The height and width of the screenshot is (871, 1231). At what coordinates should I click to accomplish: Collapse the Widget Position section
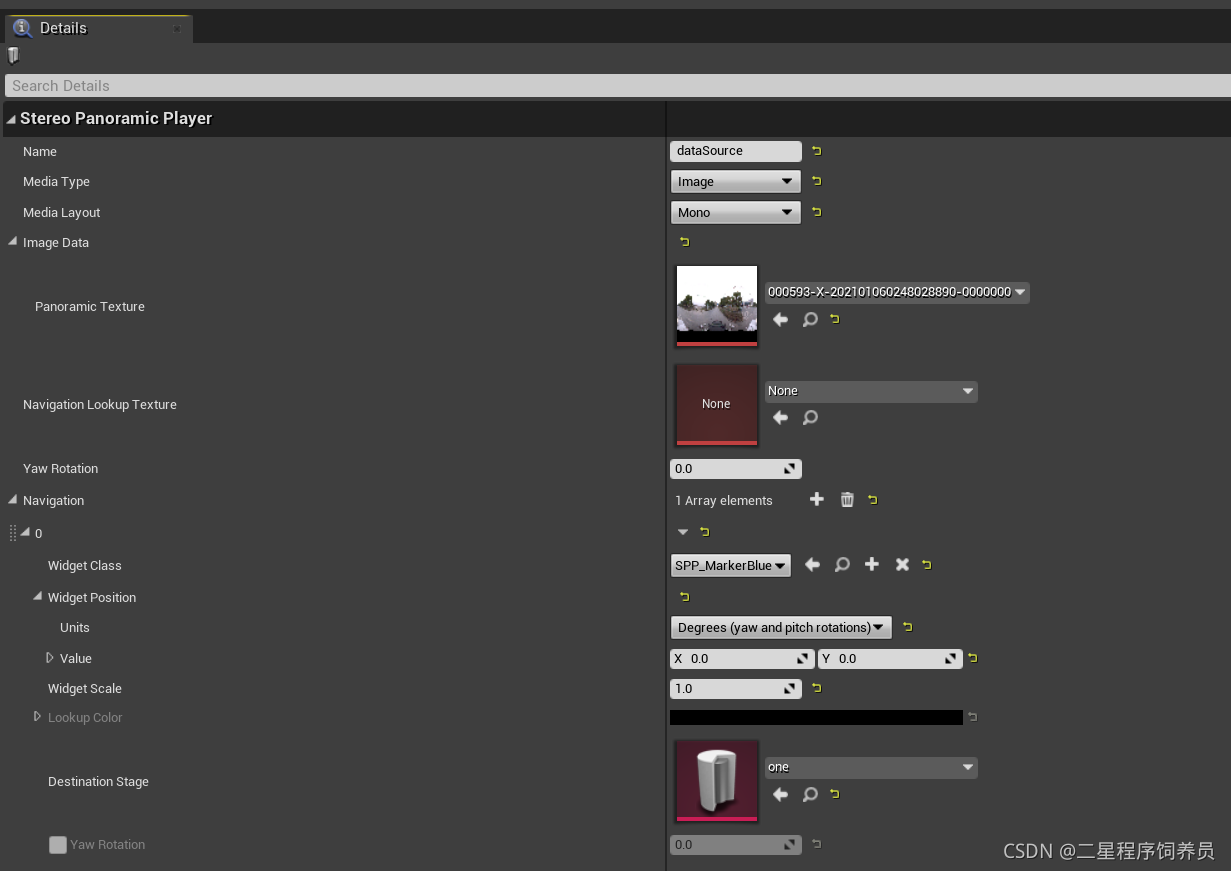pos(38,596)
